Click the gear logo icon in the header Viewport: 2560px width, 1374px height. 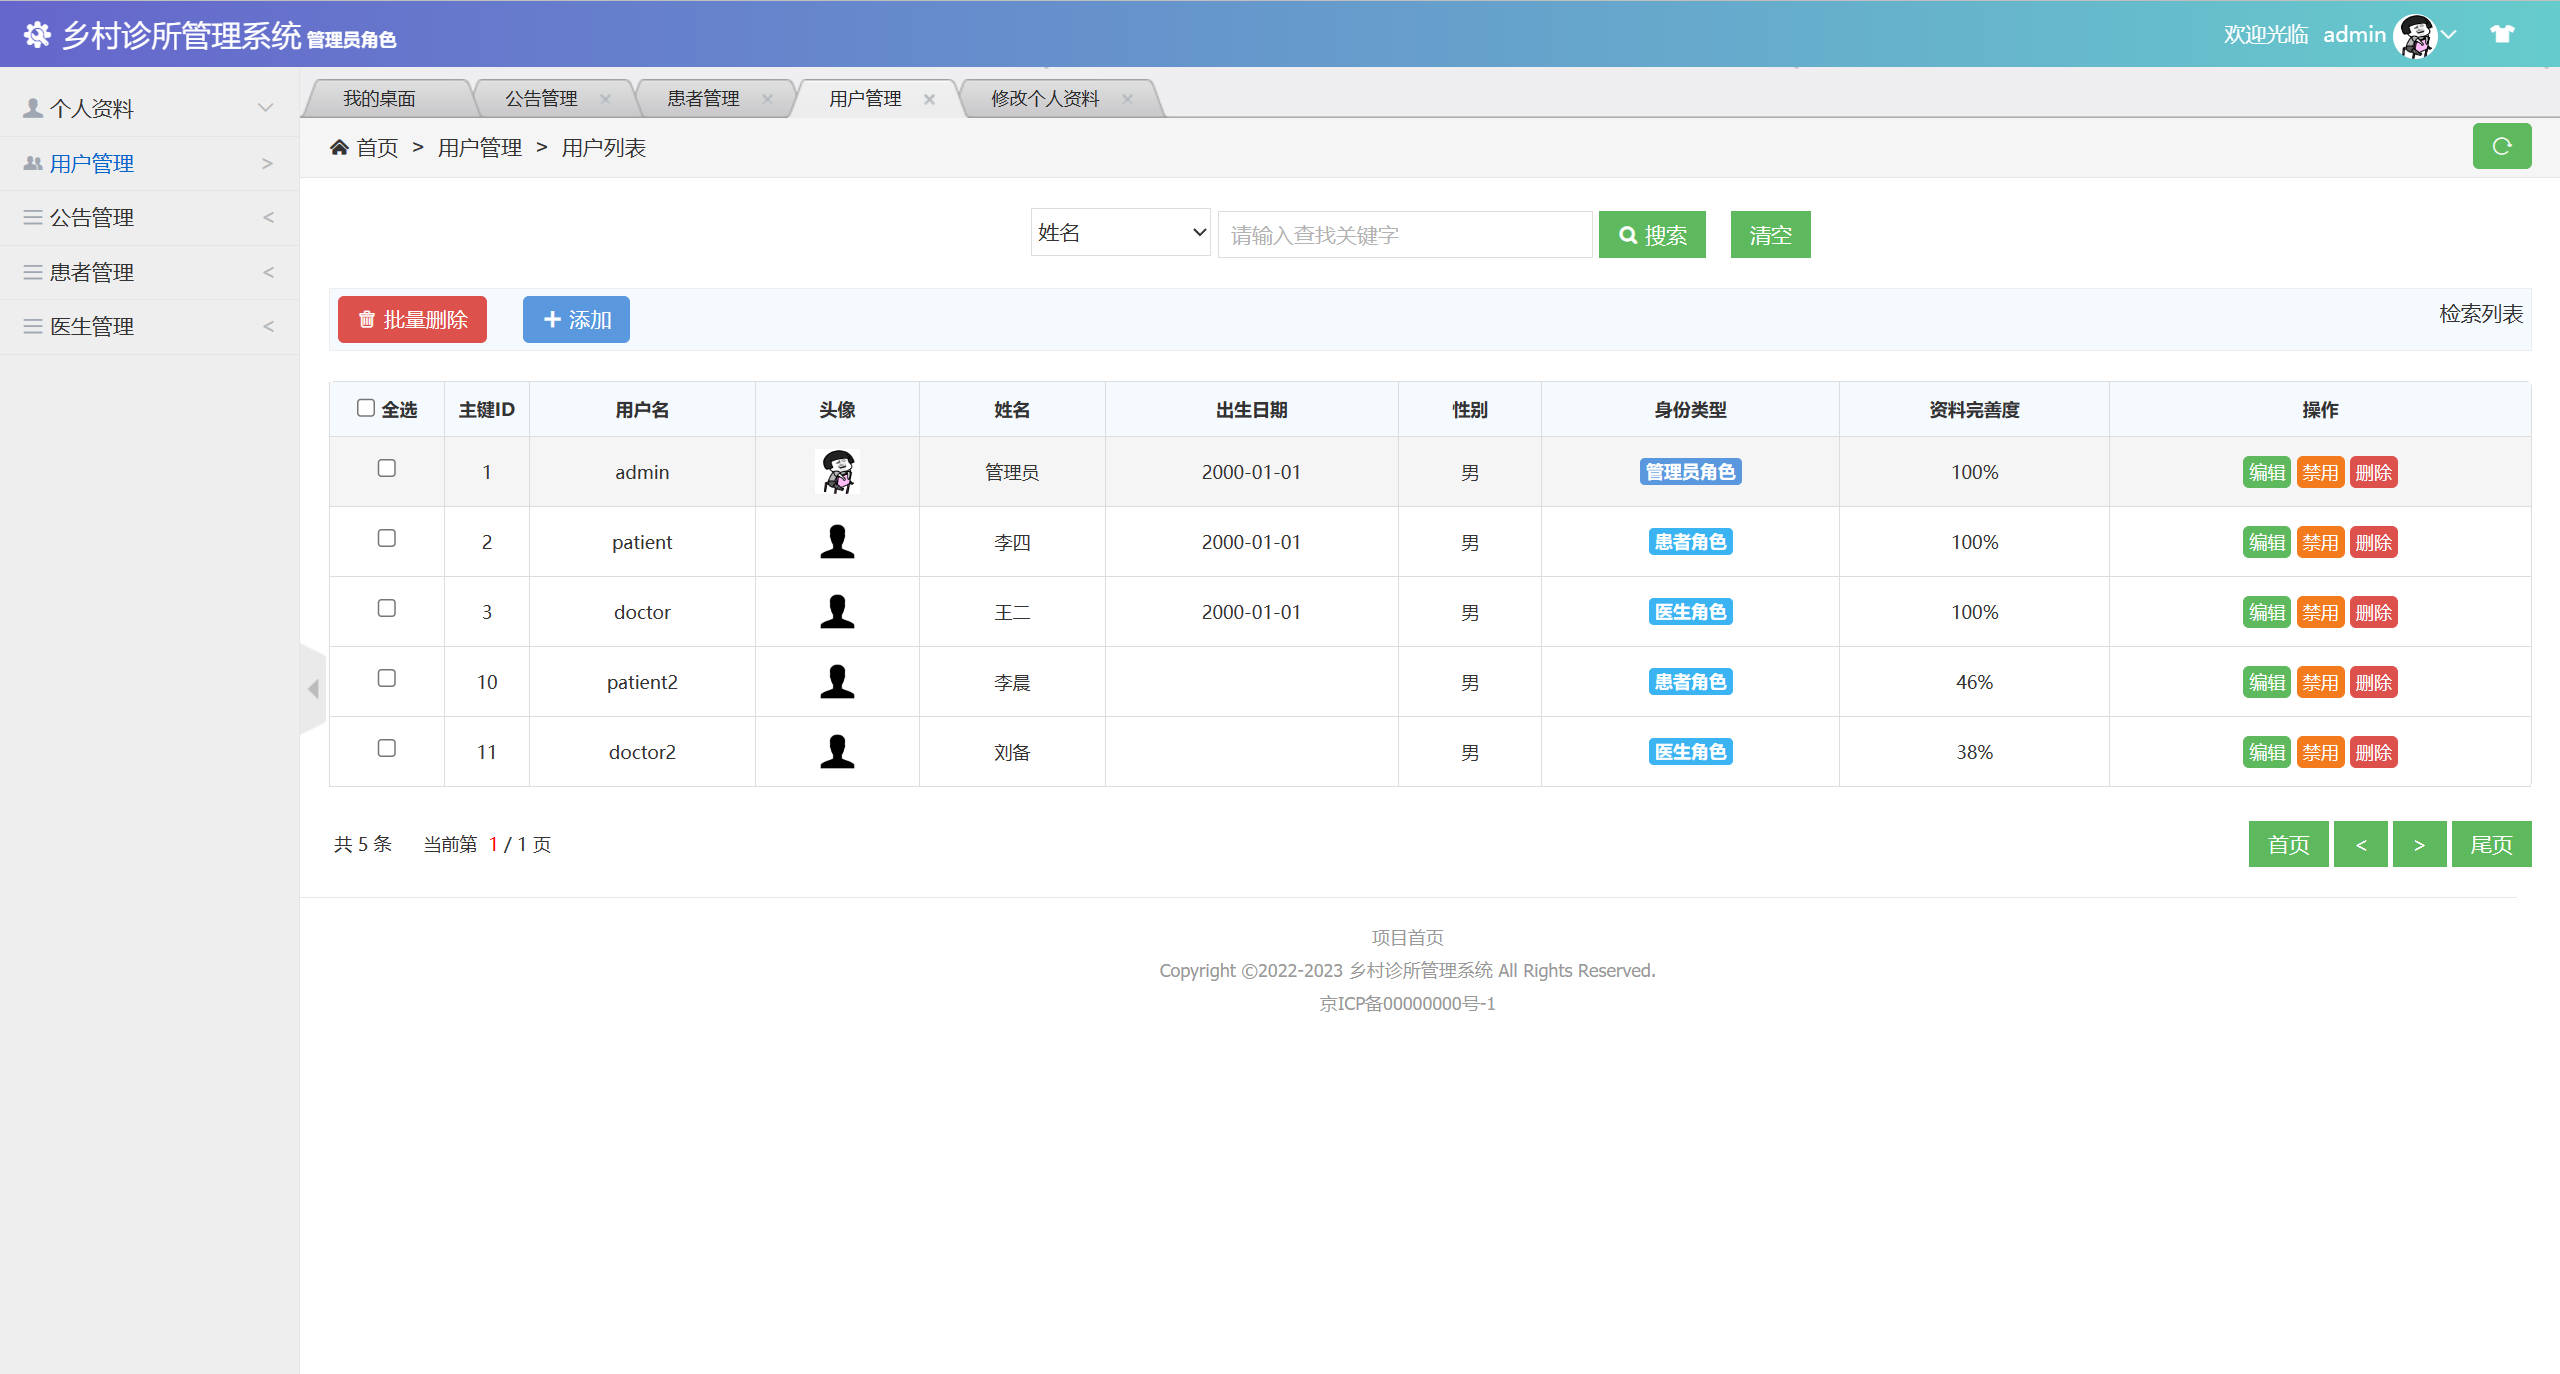point(38,33)
